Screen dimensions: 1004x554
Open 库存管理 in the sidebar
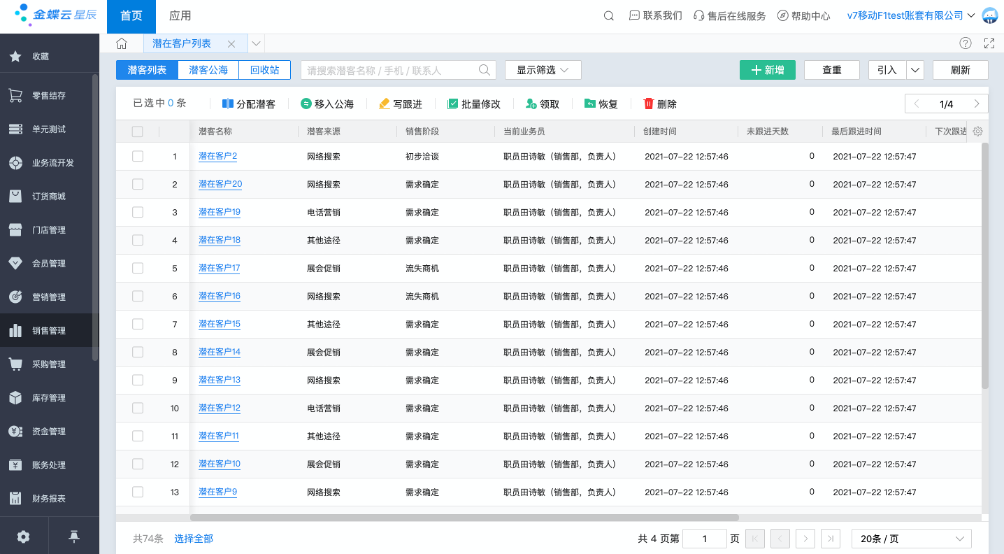[49, 398]
